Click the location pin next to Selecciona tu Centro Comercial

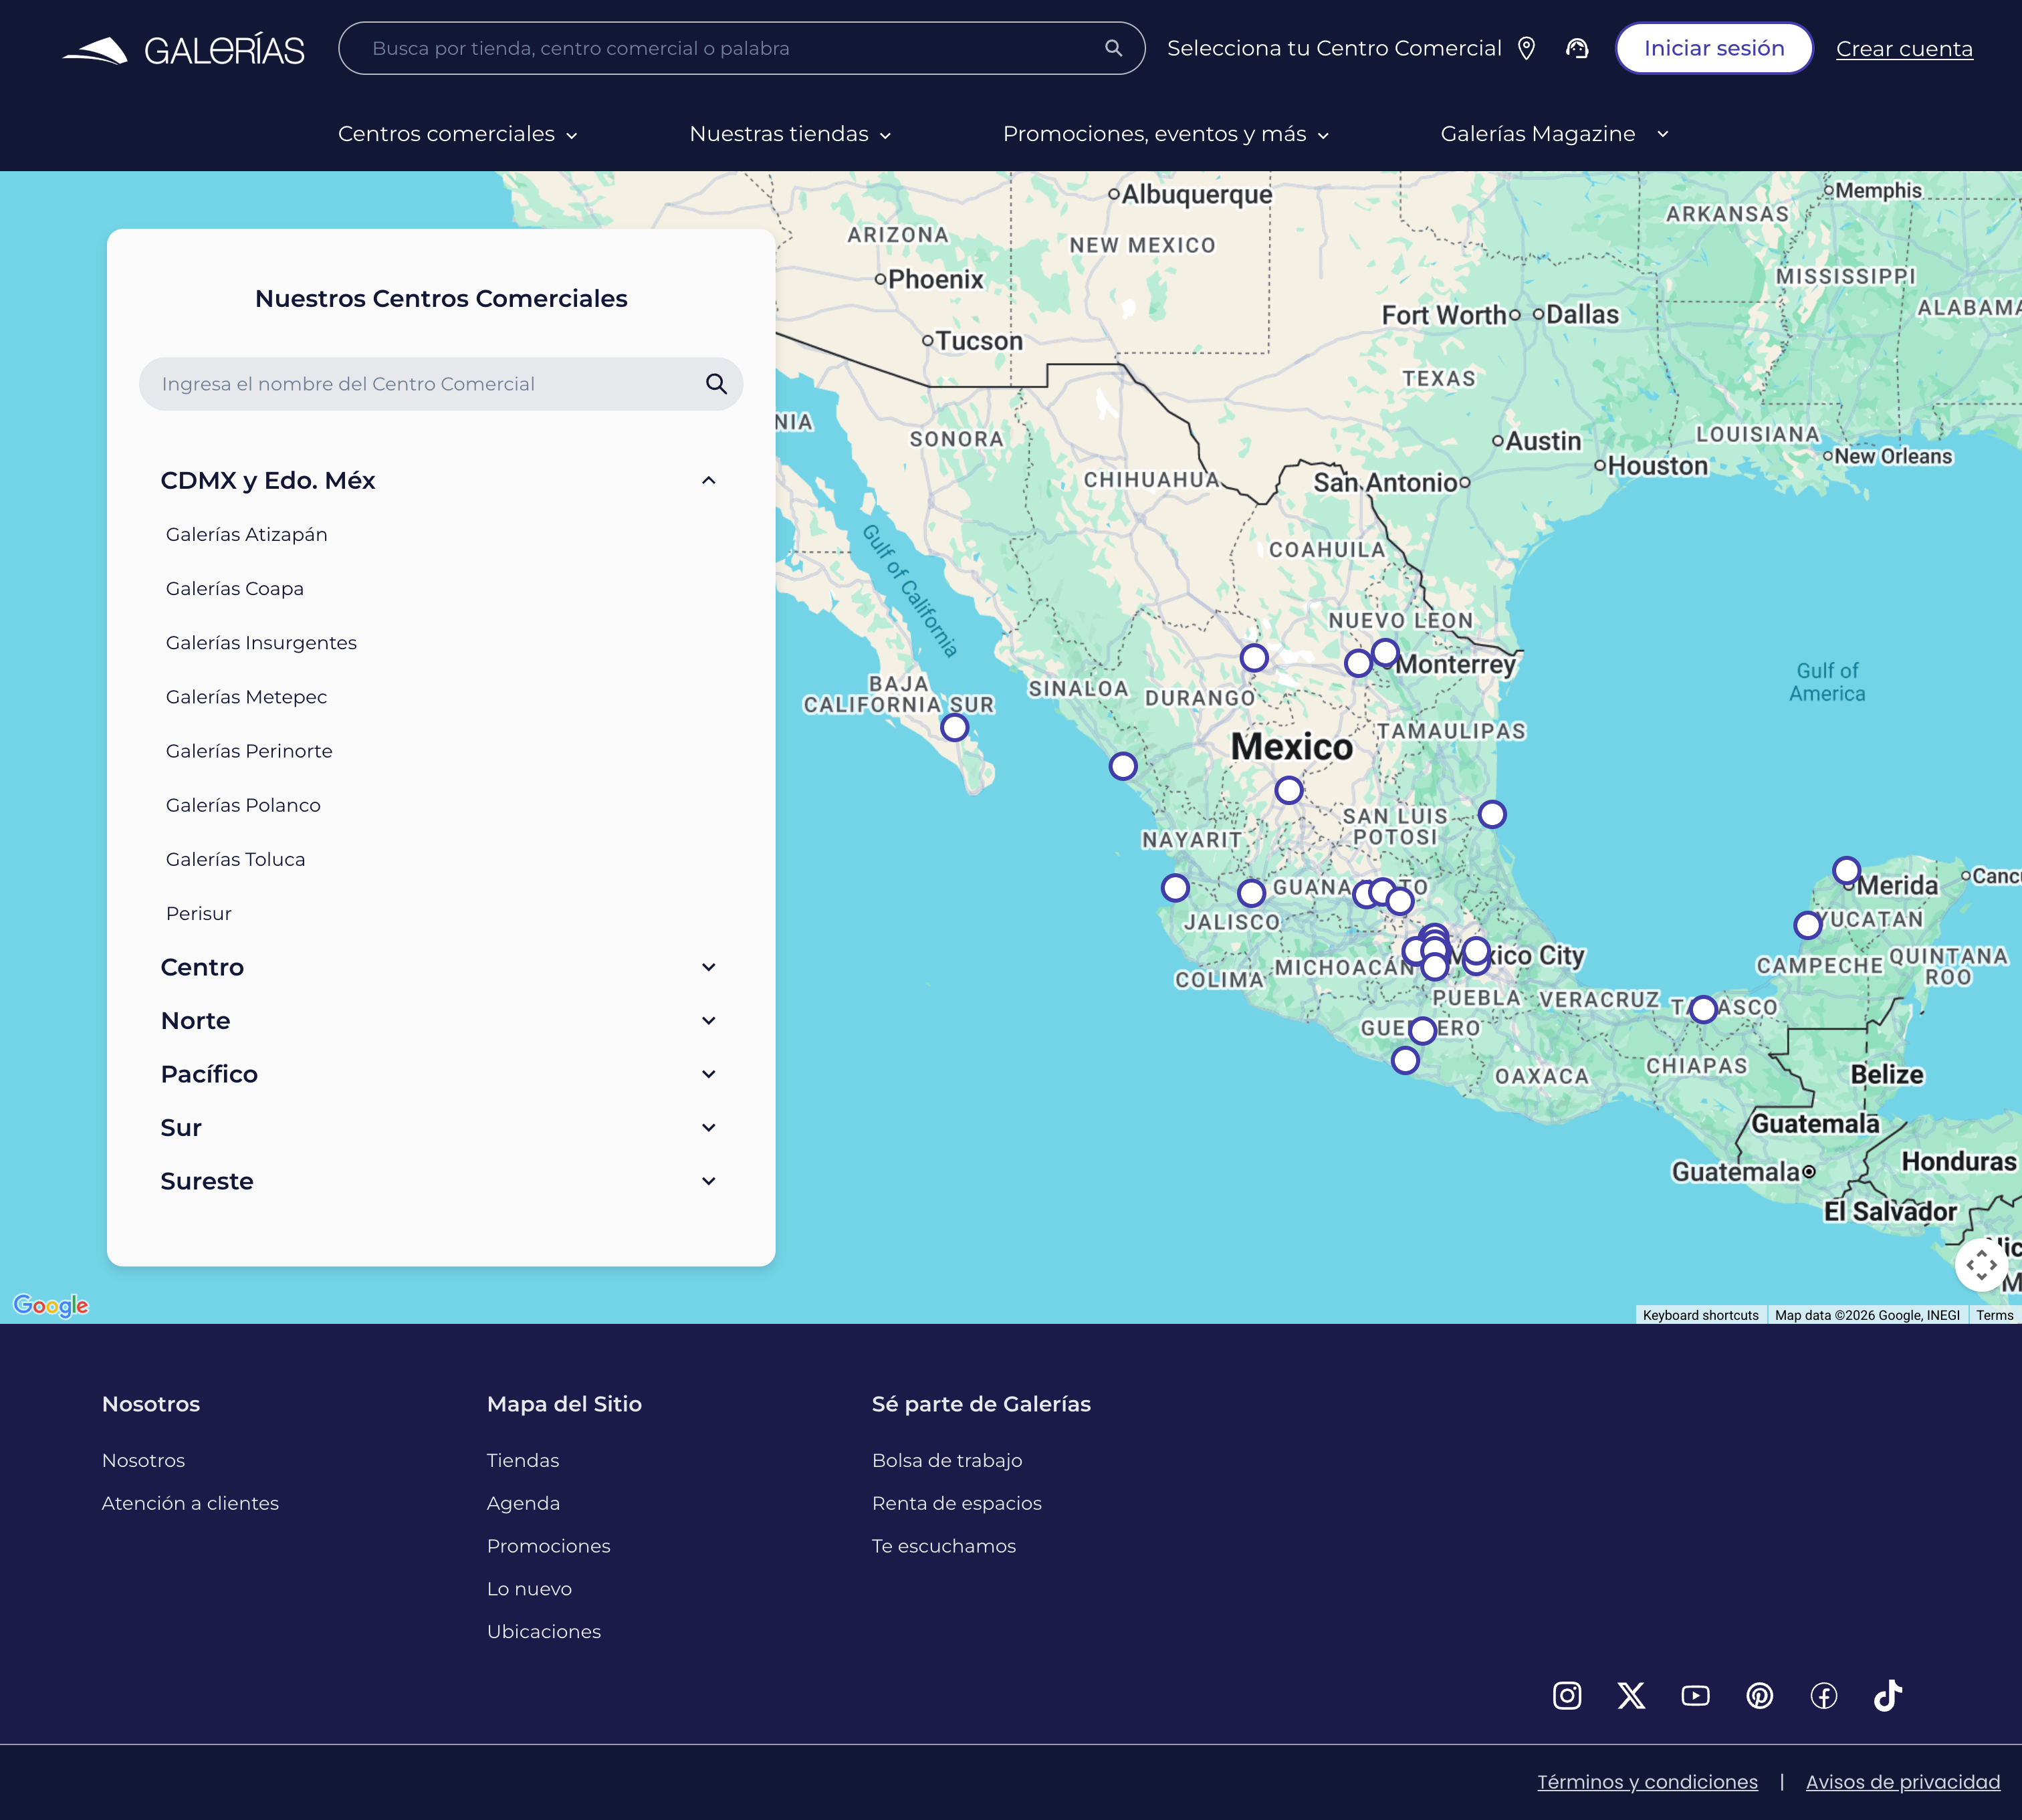pos(1527,47)
